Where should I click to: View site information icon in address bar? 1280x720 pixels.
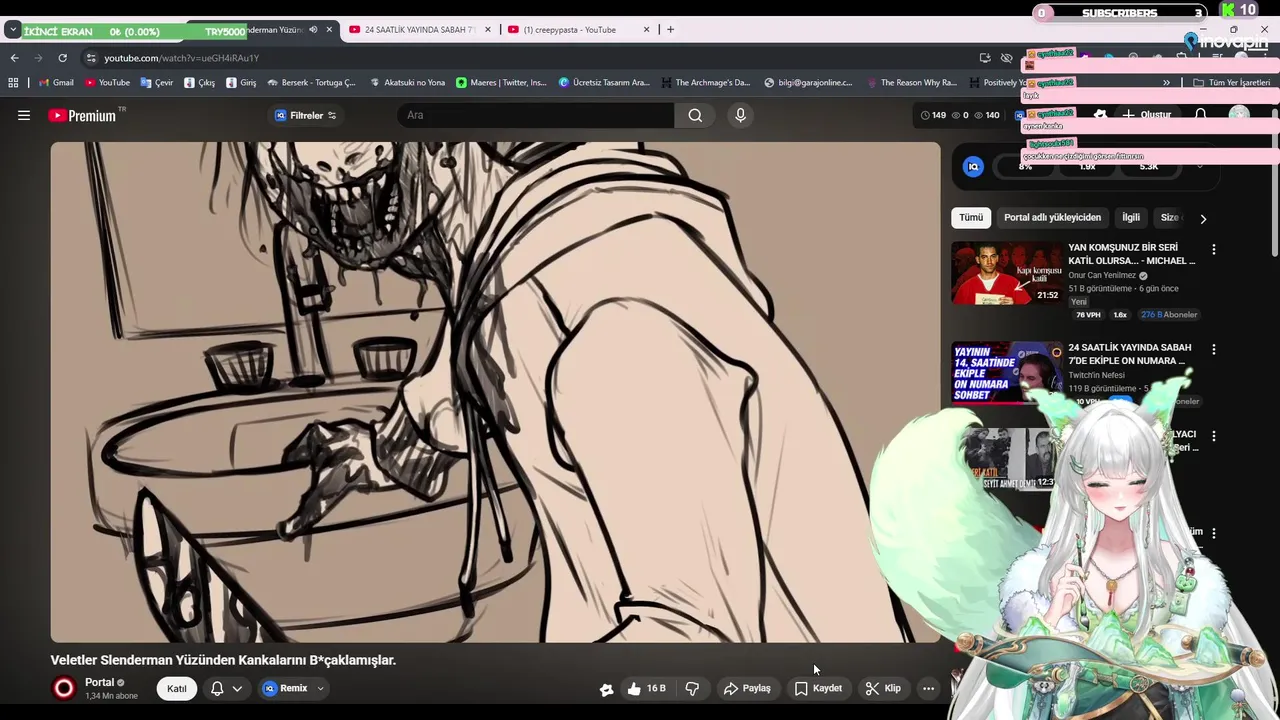click(x=92, y=58)
